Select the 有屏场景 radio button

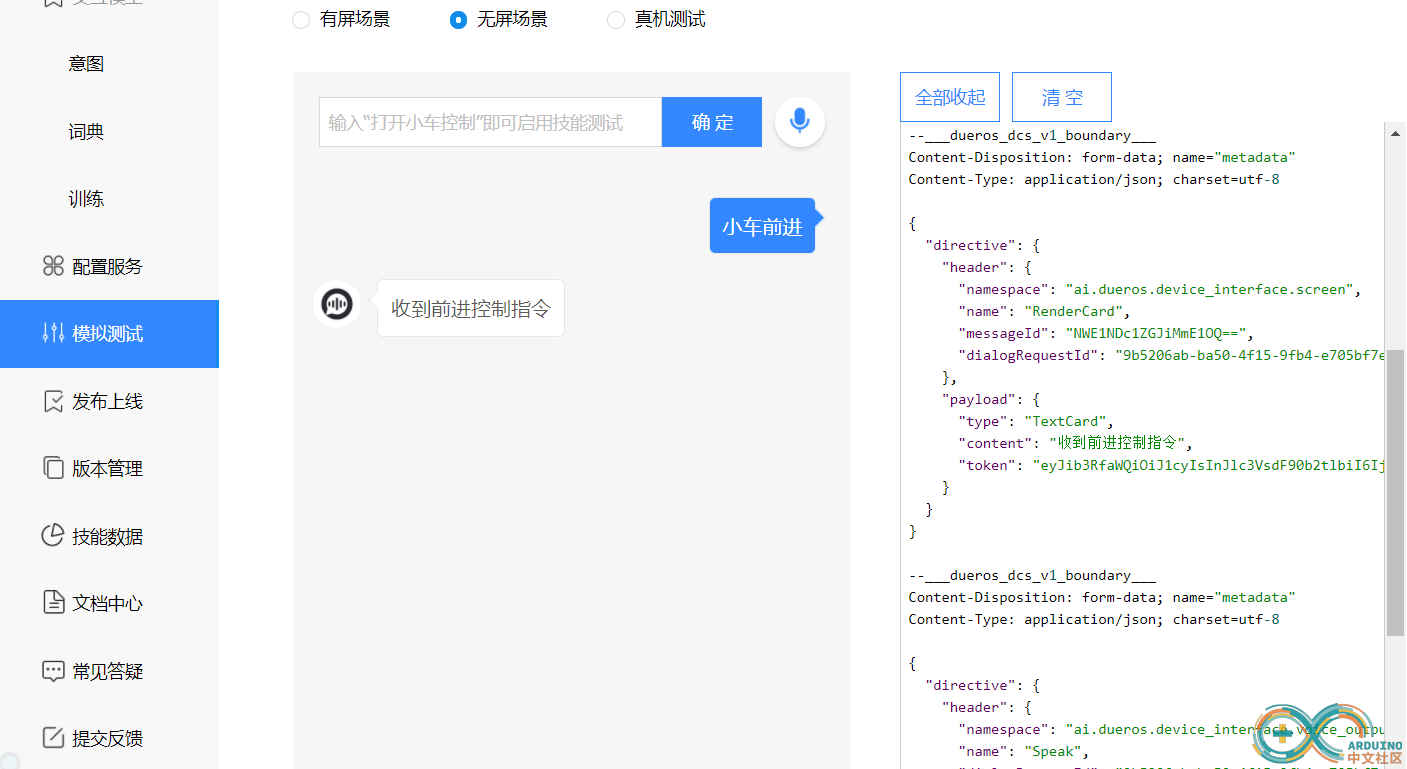coord(300,20)
